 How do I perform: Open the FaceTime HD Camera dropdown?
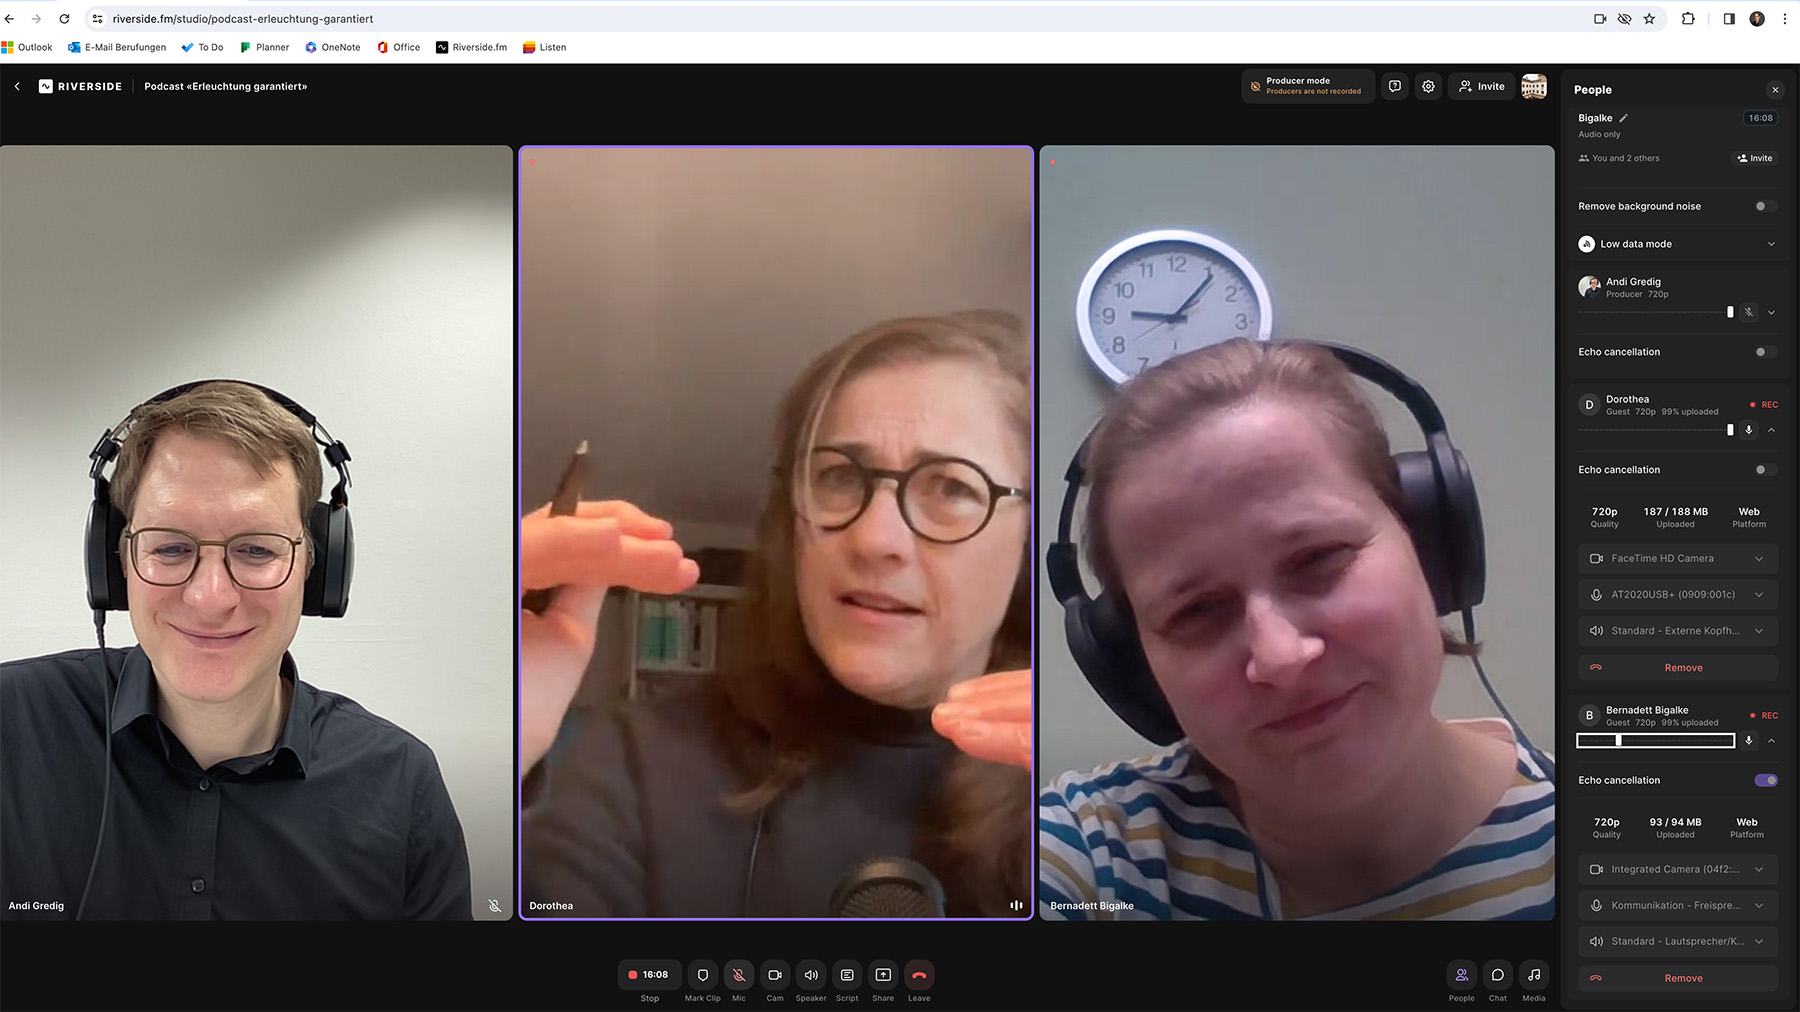pyautogui.click(x=1676, y=558)
